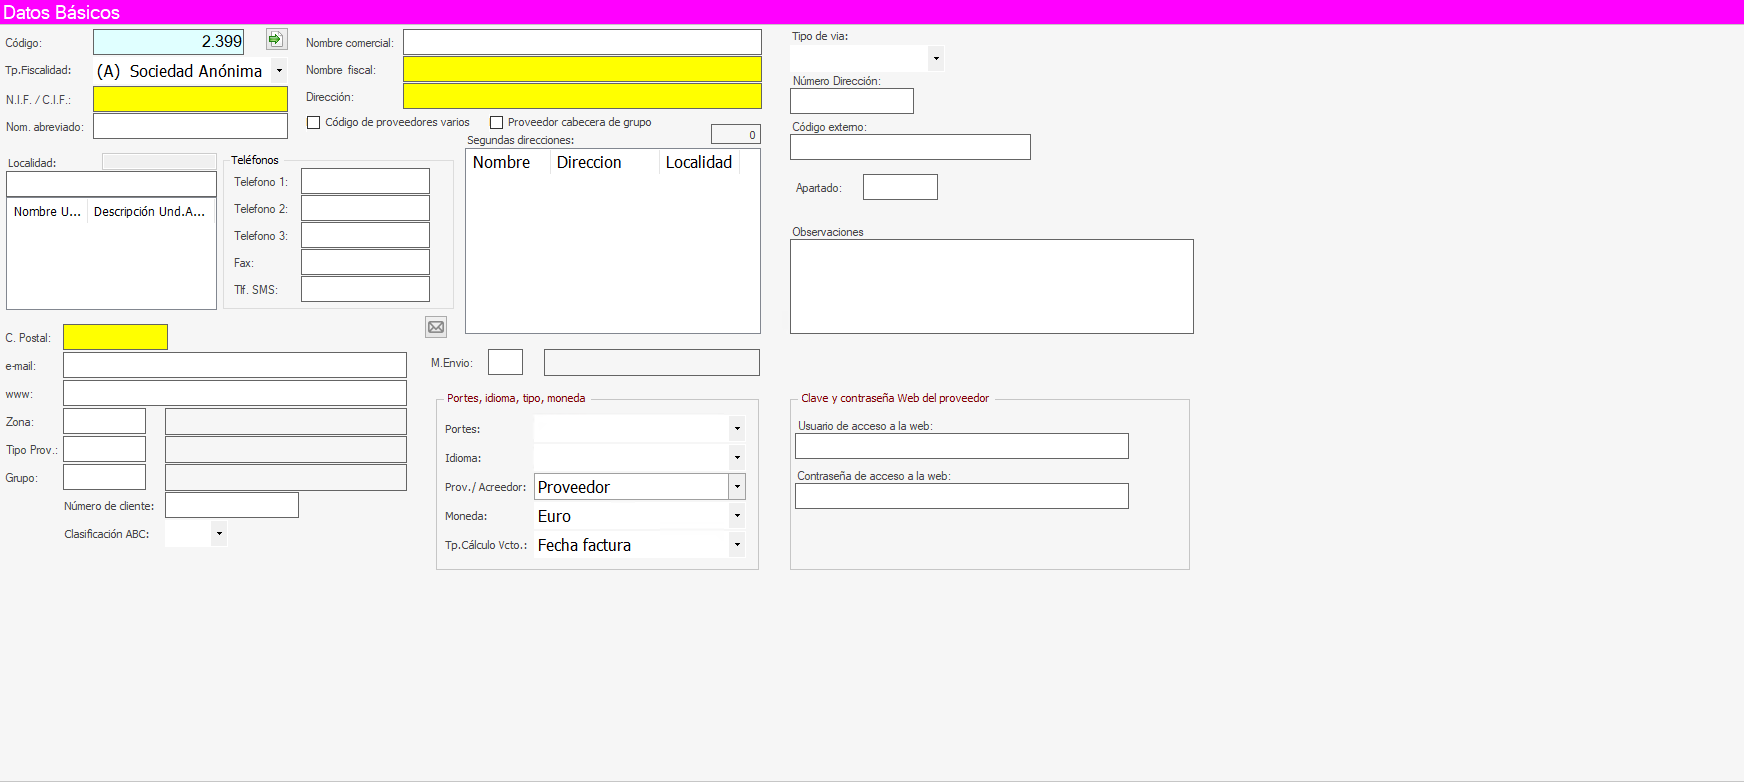The height and width of the screenshot is (782, 1744).
Task: Expand the Idioma dropdown
Action: click(737, 458)
